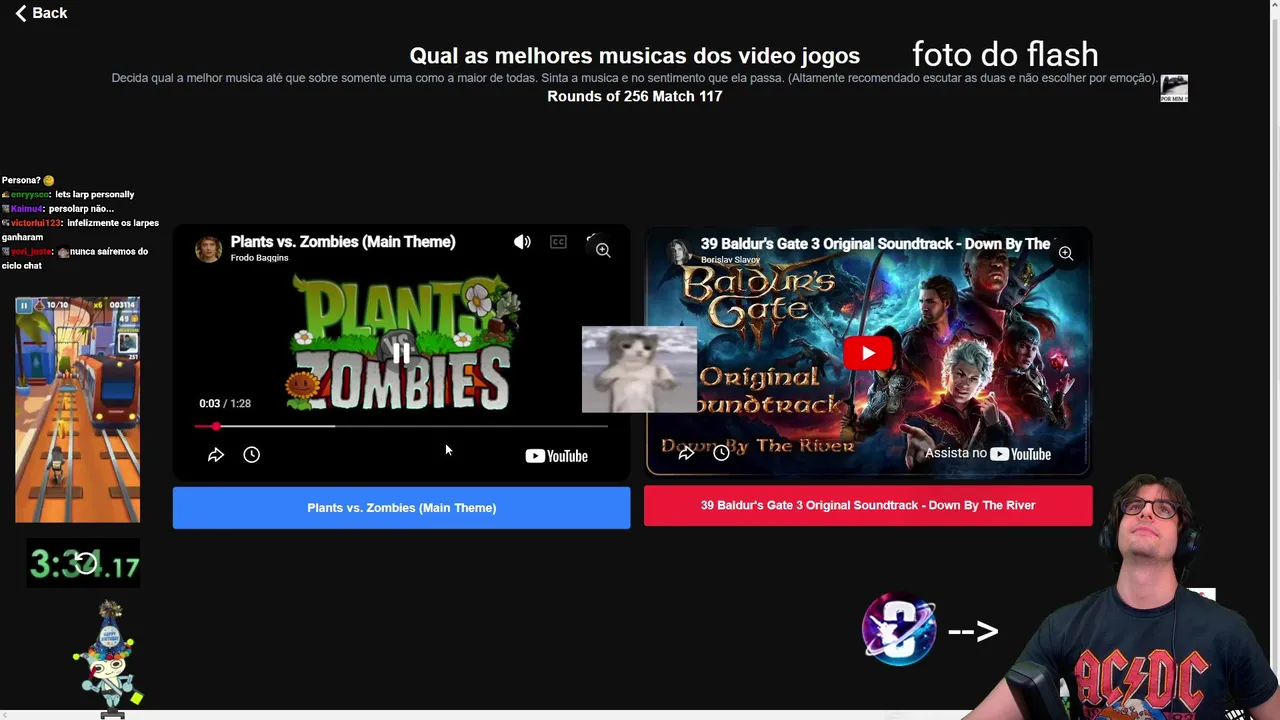Play the Baldur's Gate 3 soundtrack video
Screen dimensions: 1280x720
click(868, 353)
